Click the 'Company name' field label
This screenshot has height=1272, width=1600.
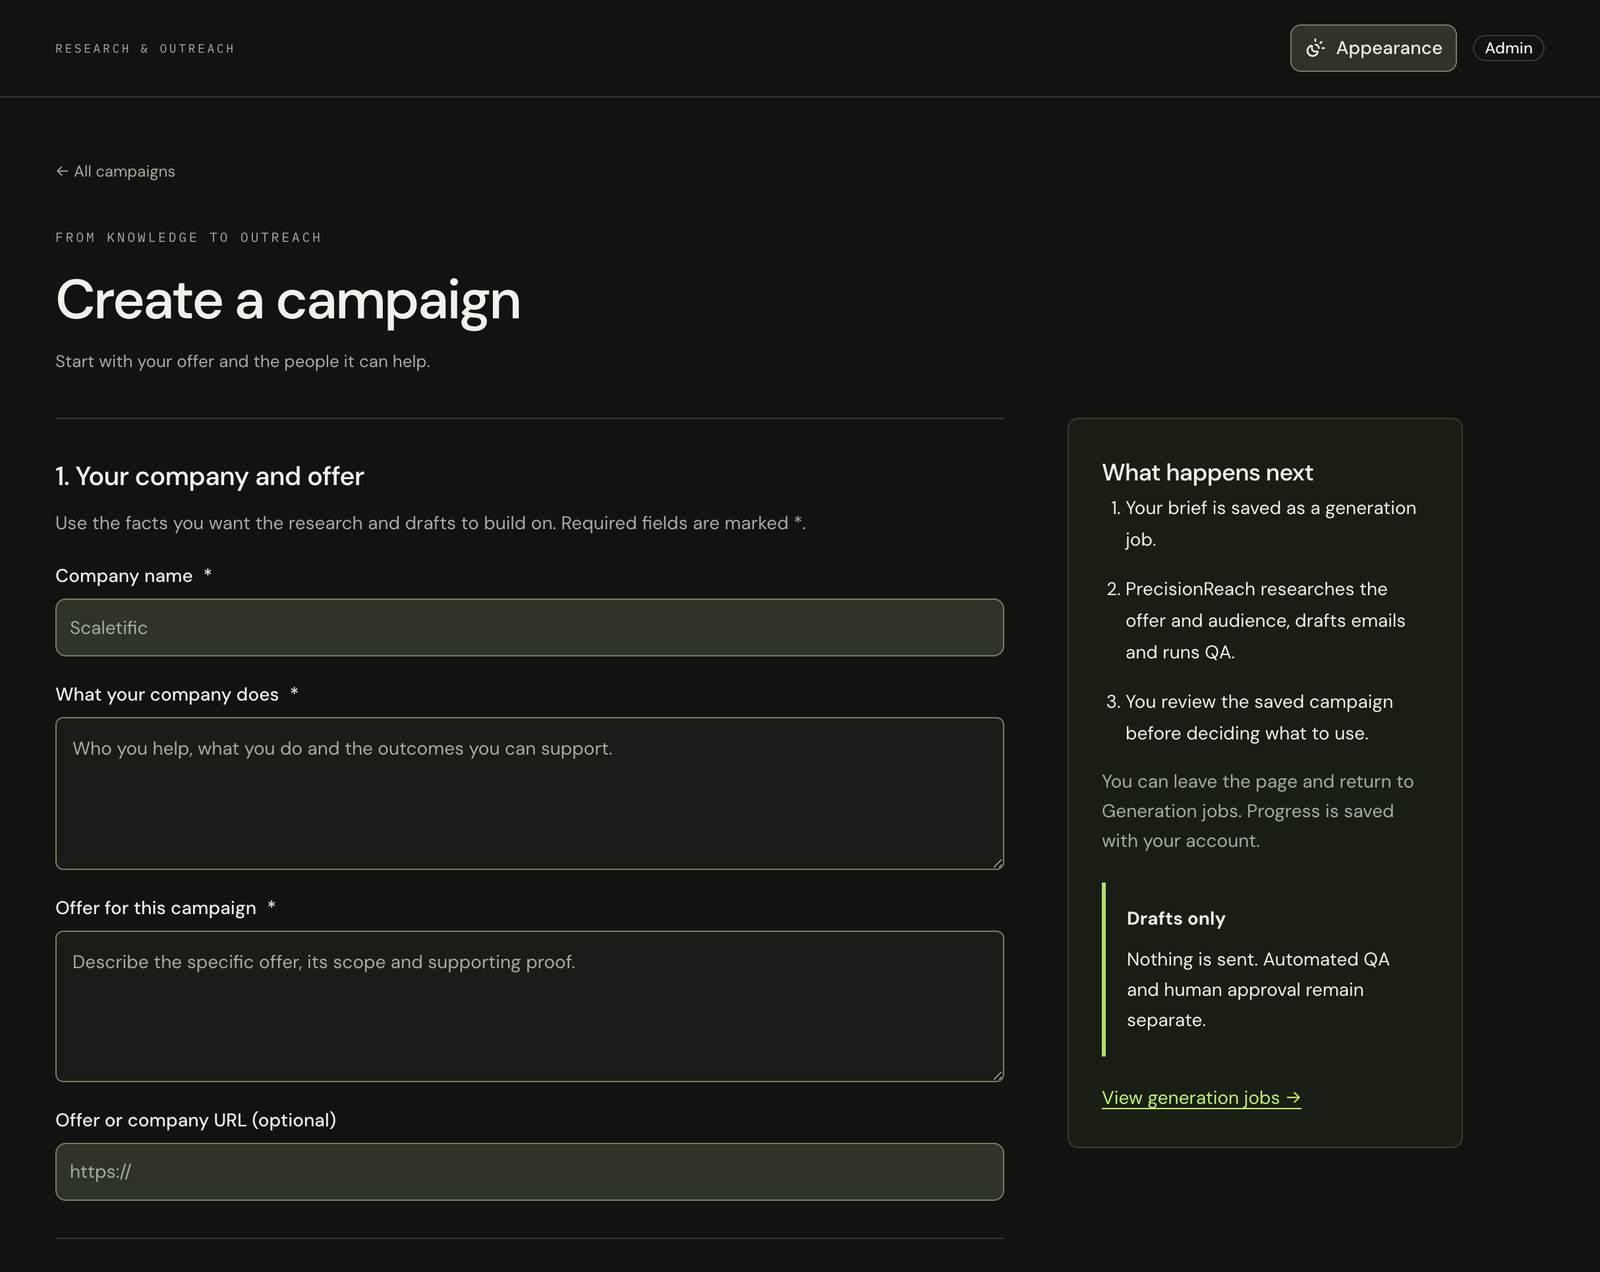coord(124,575)
